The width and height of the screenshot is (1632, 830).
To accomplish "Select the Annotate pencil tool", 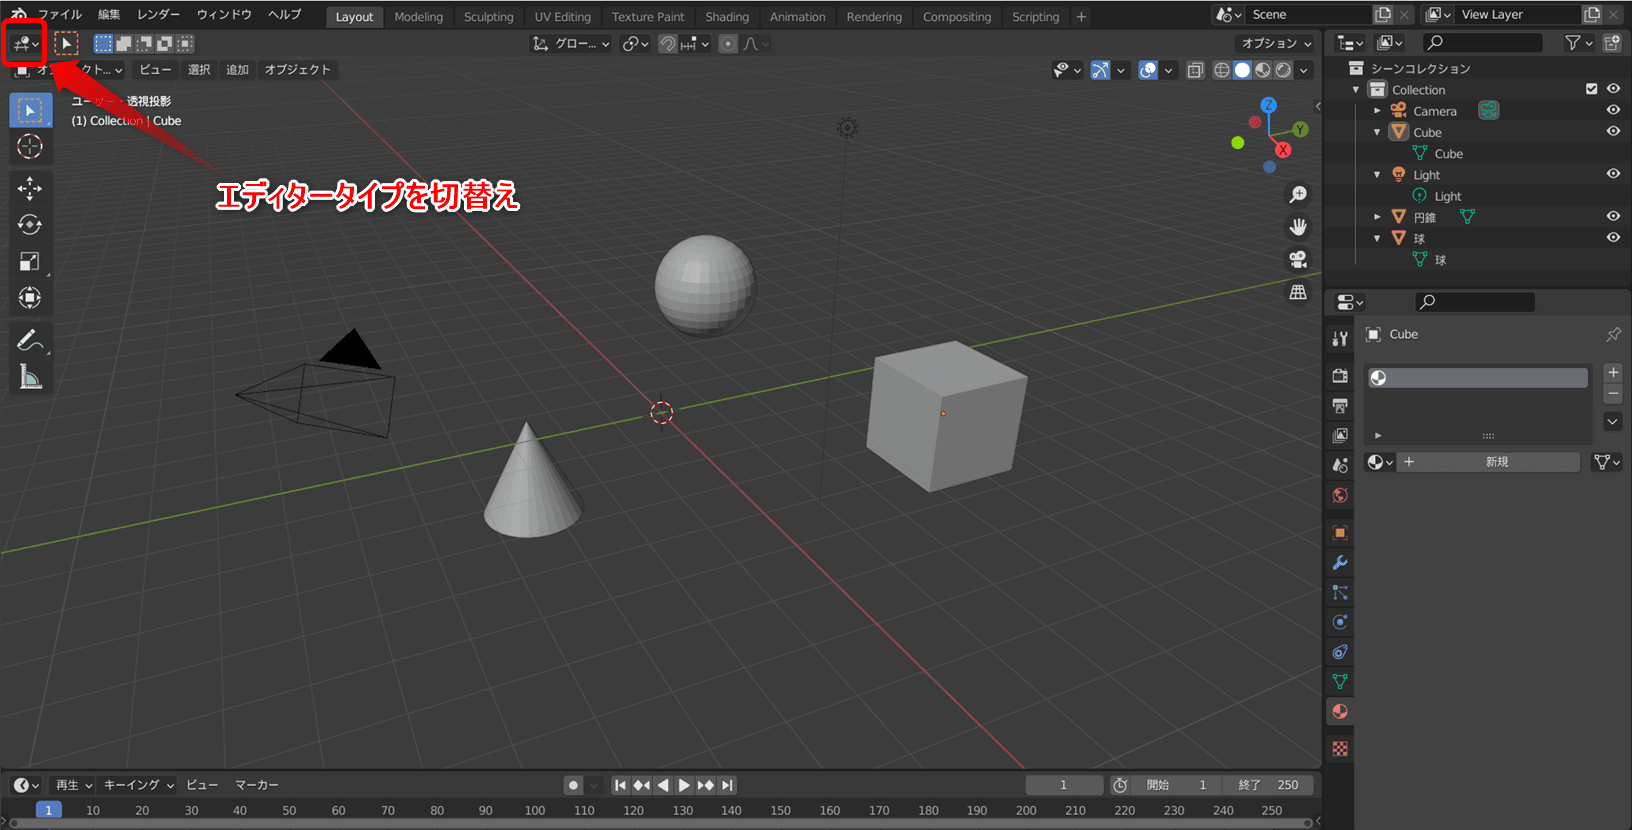I will pos(30,340).
